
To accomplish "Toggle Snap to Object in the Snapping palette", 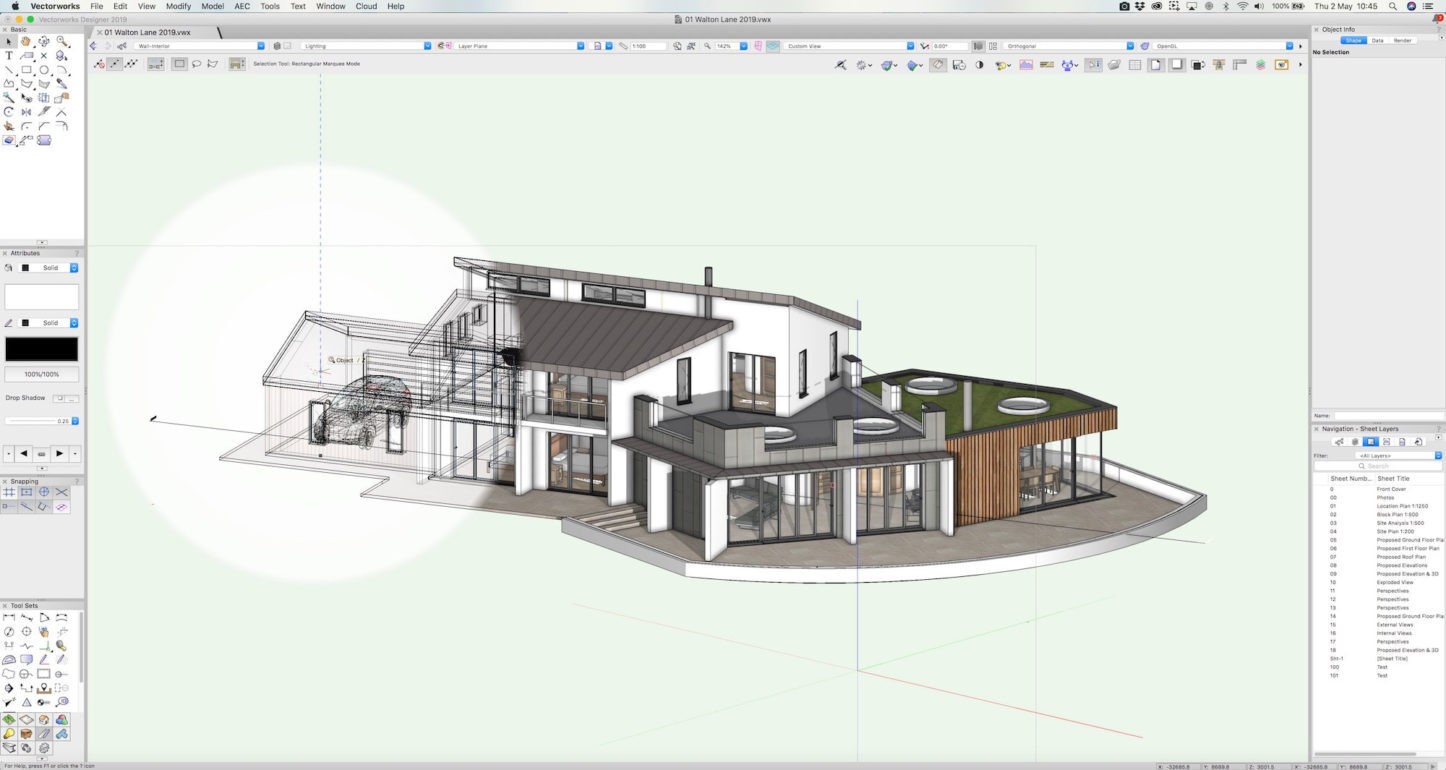I will [26, 491].
